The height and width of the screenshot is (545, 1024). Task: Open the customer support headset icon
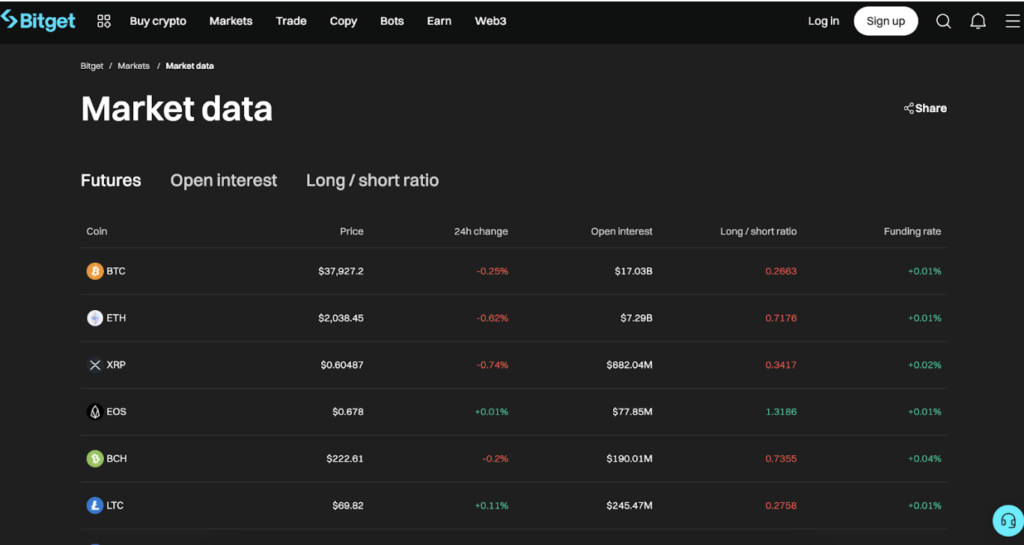(1007, 521)
